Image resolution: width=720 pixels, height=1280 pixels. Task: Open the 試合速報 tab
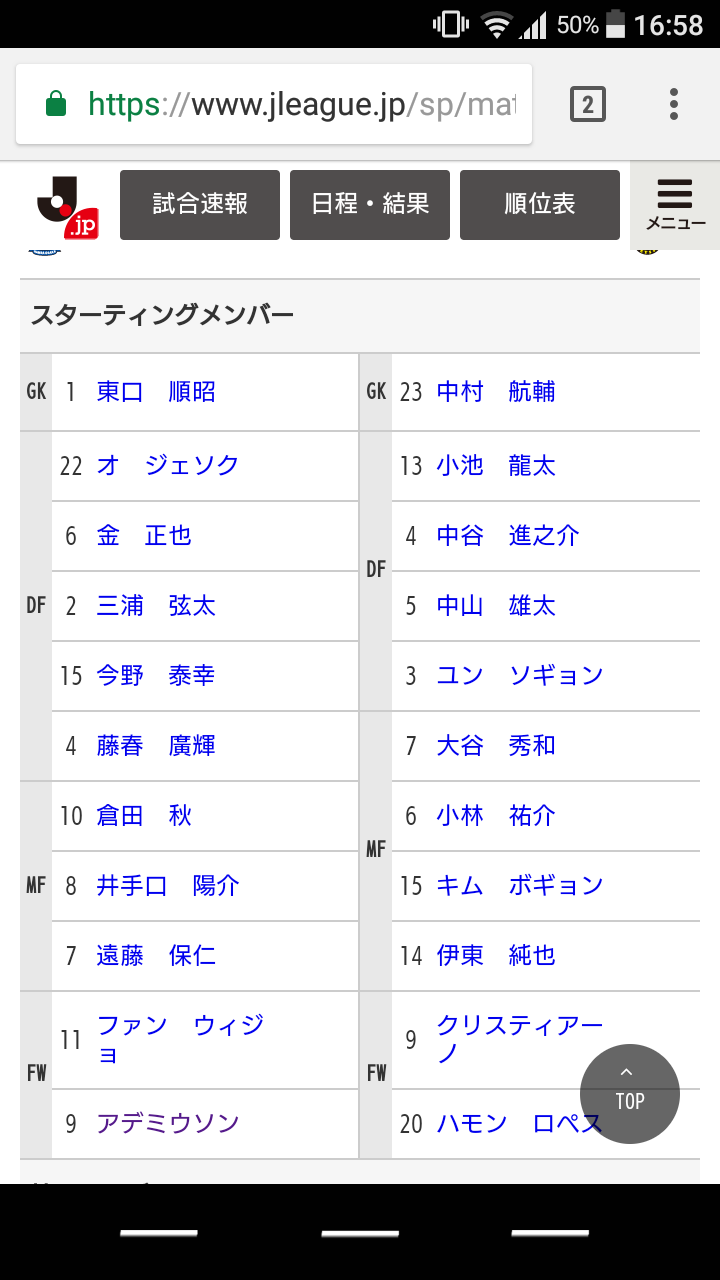pos(200,205)
